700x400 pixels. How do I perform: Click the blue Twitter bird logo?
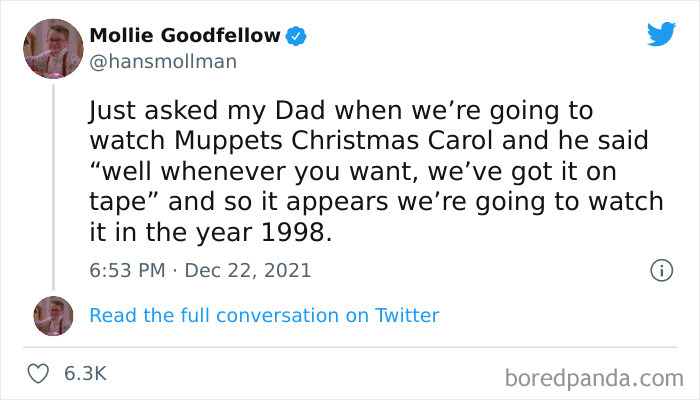(661, 34)
